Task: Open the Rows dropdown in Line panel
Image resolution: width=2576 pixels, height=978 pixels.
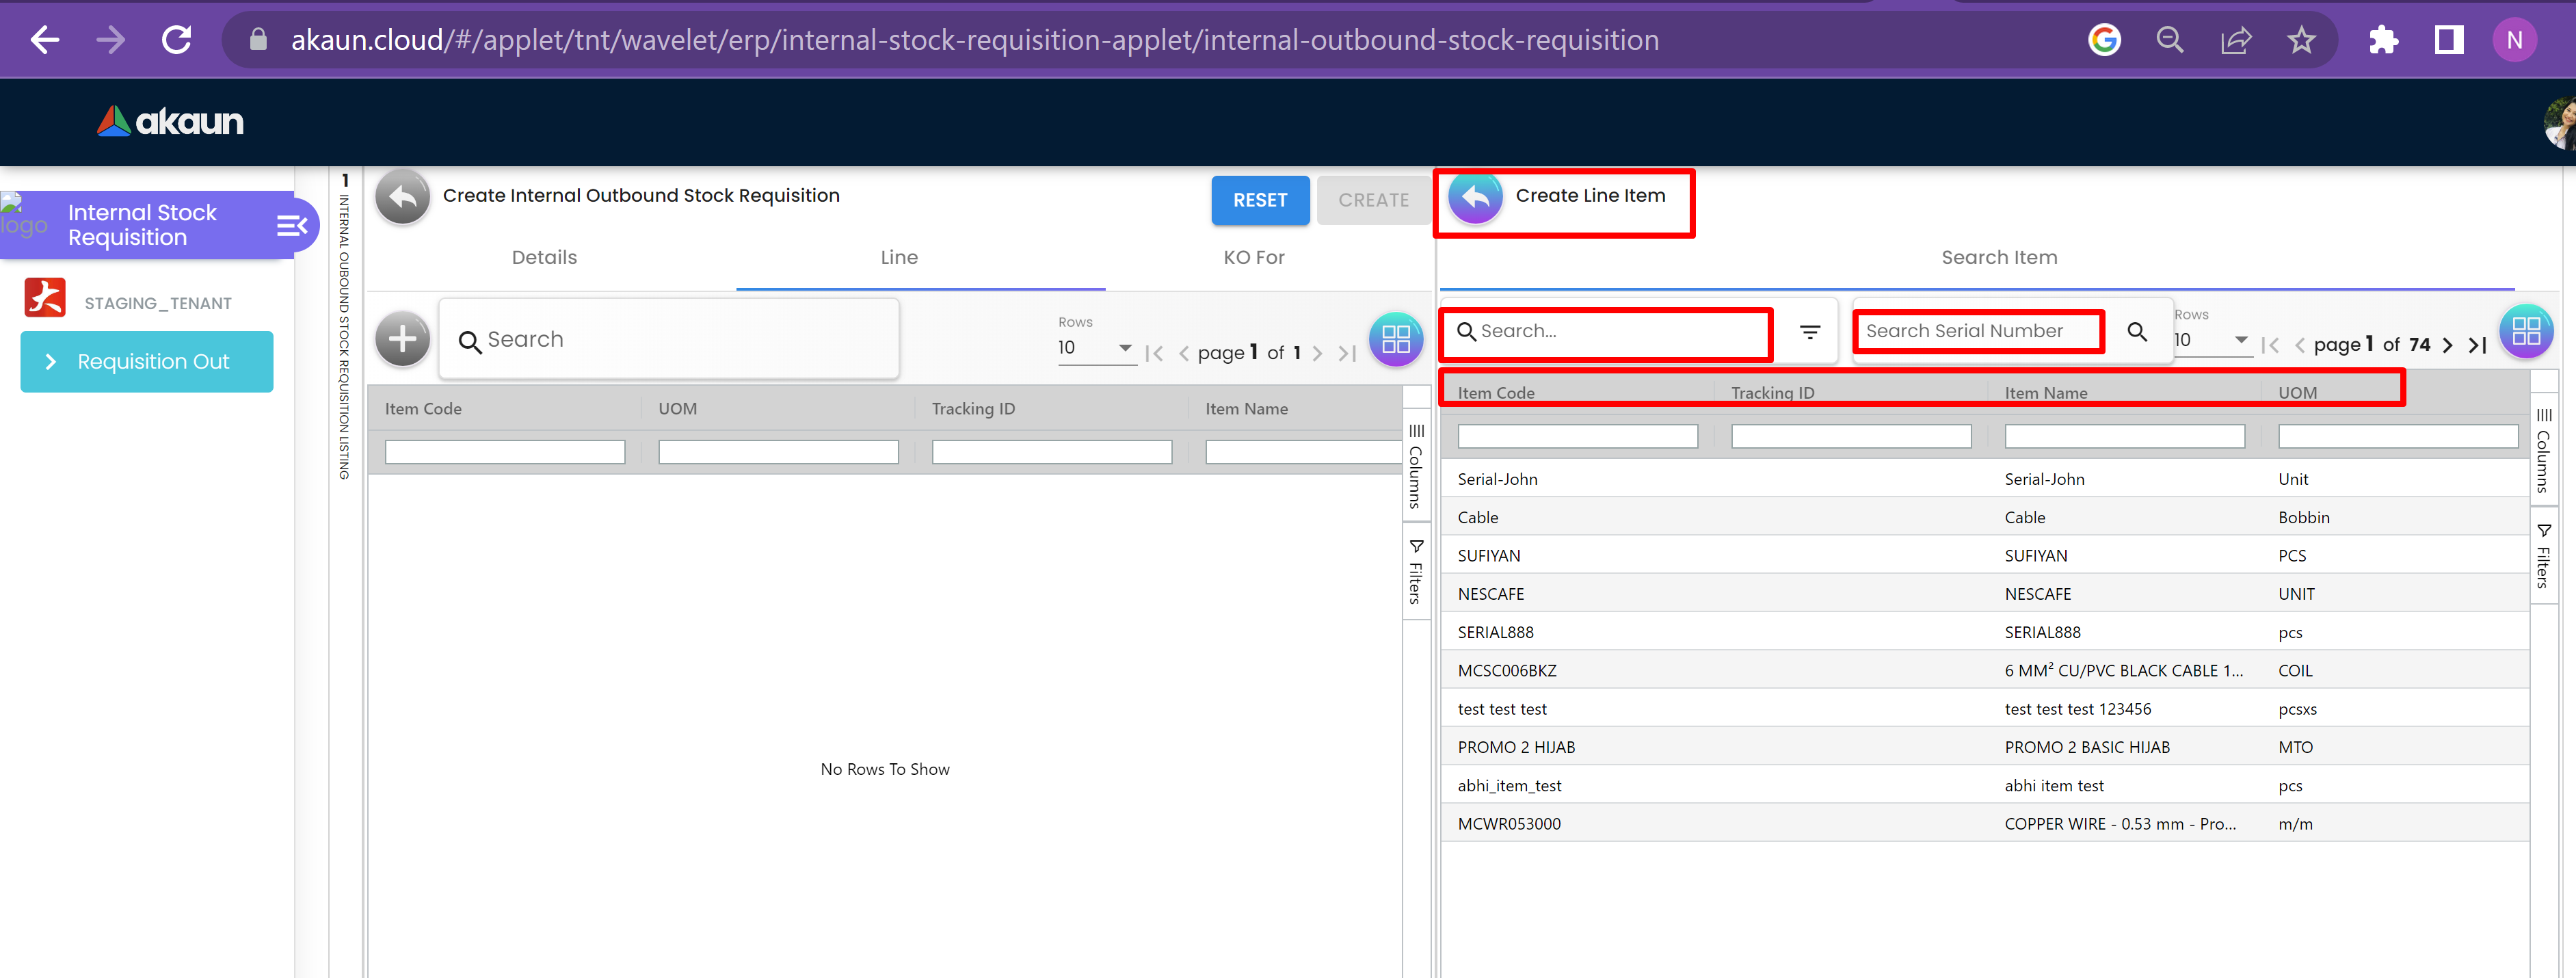Action: coord(1096,348)
